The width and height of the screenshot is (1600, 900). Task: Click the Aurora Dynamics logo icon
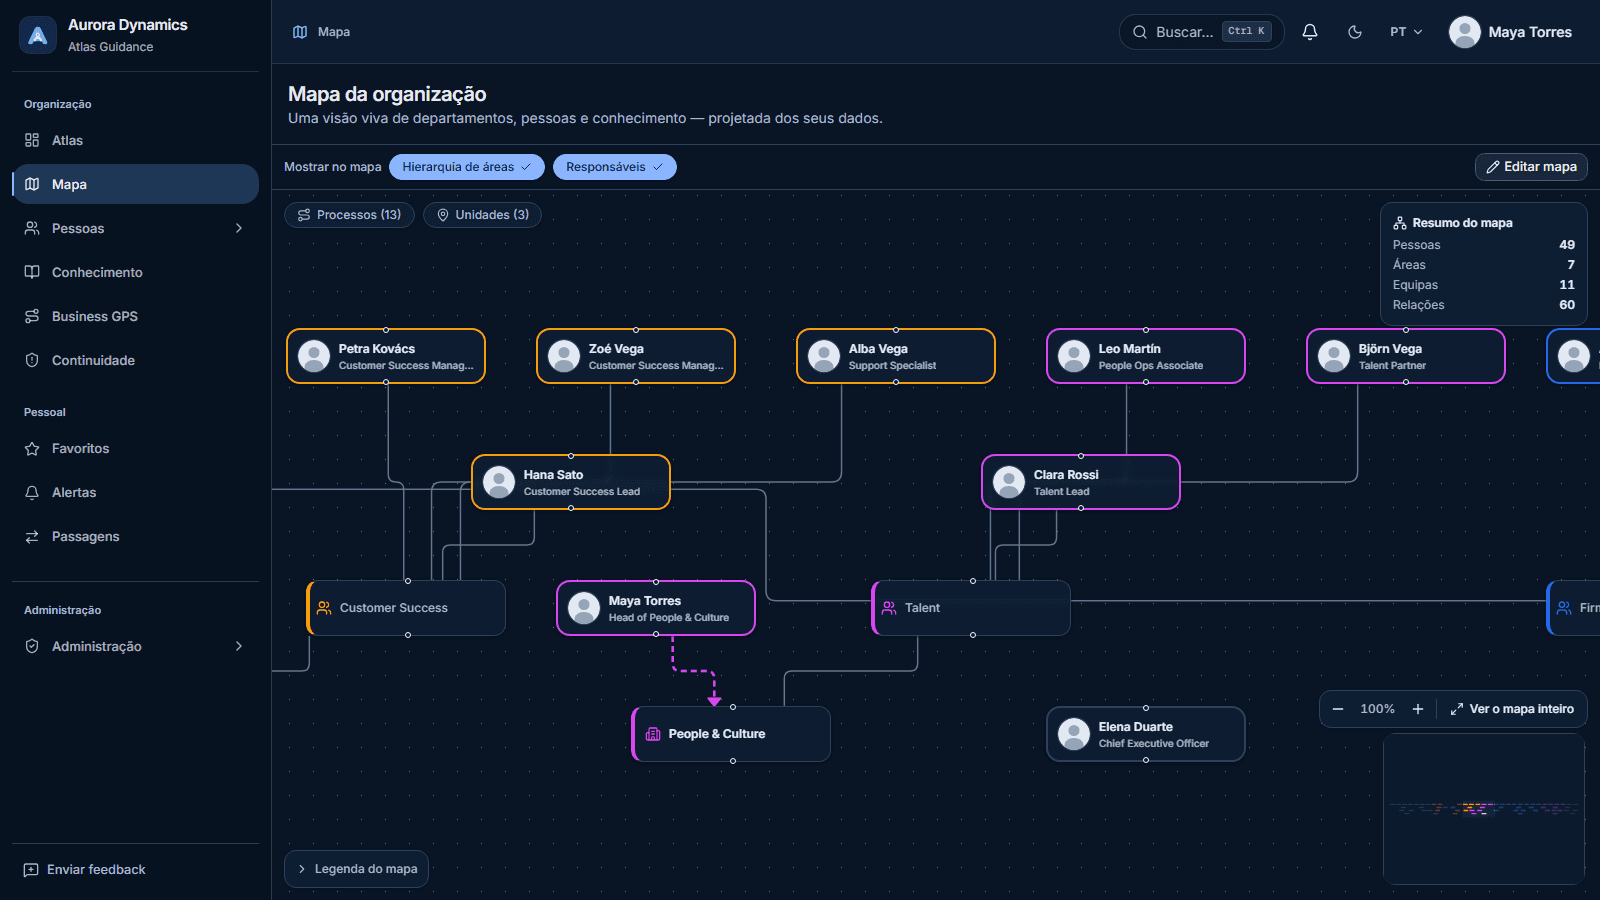pos(38,35)
